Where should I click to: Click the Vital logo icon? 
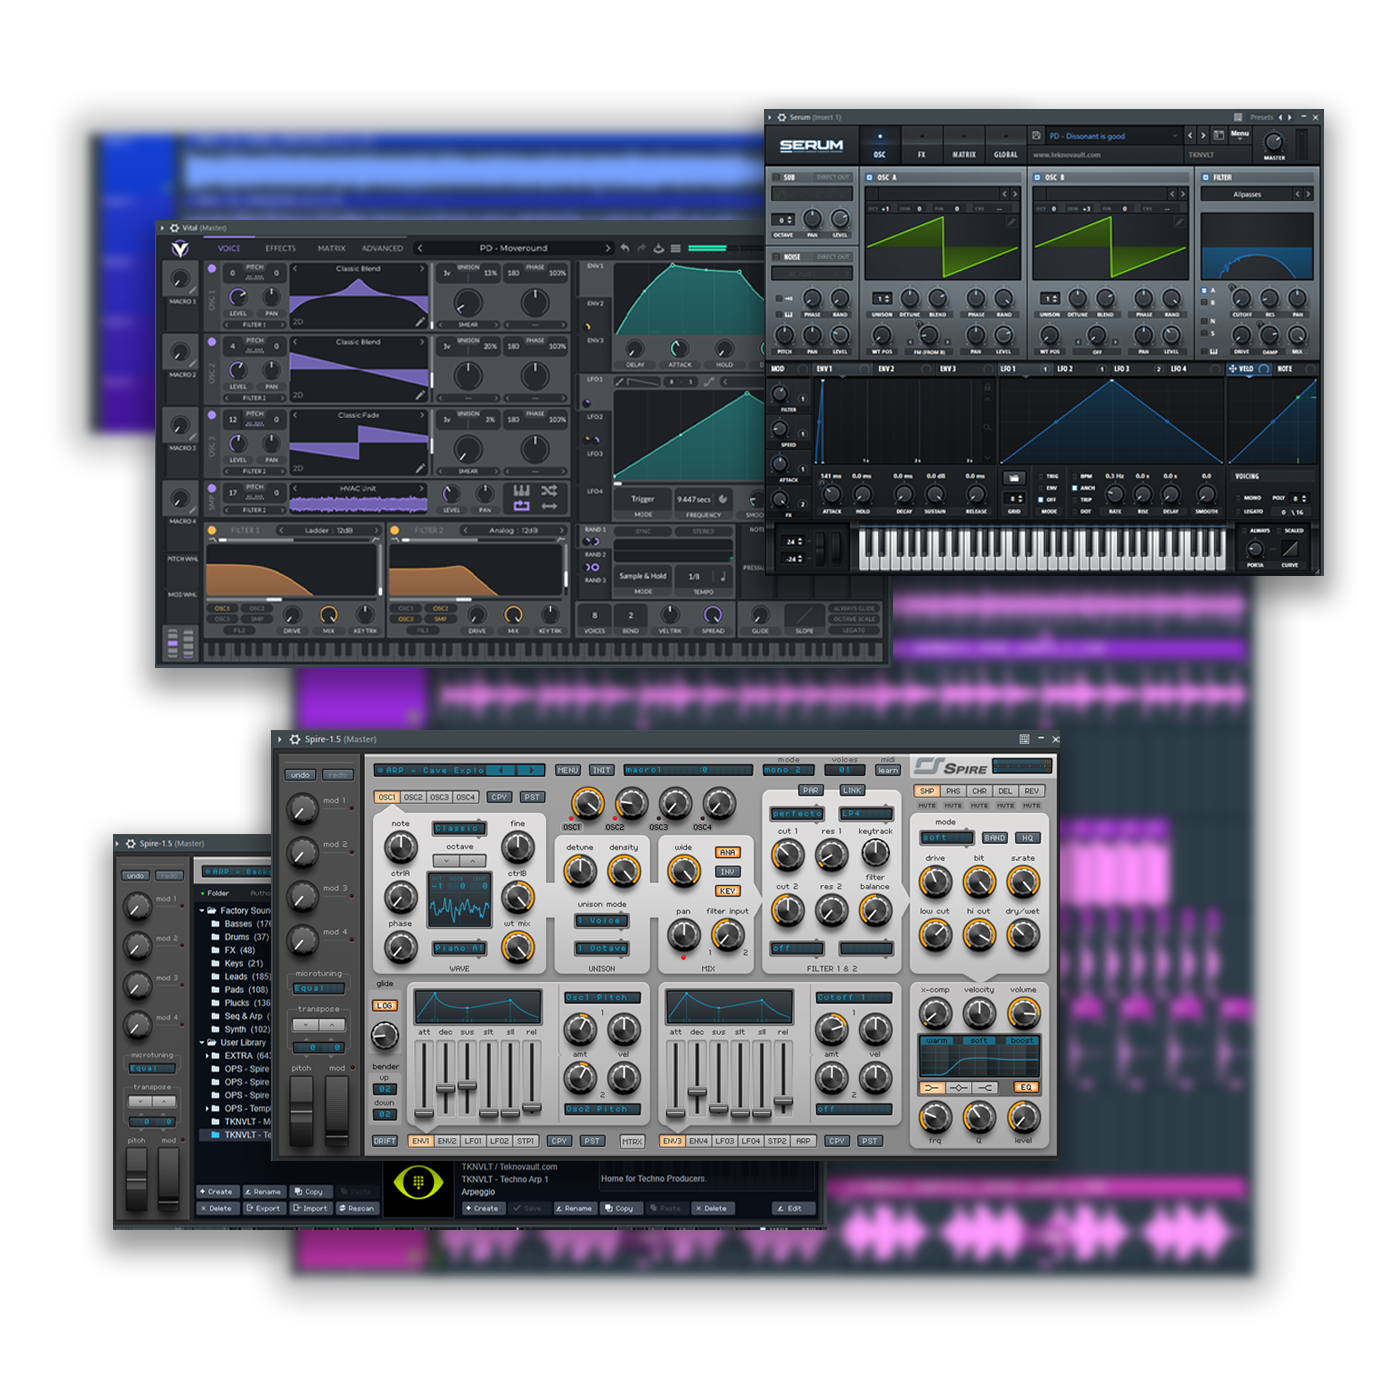pyautogui.click(x=180, y=249)
